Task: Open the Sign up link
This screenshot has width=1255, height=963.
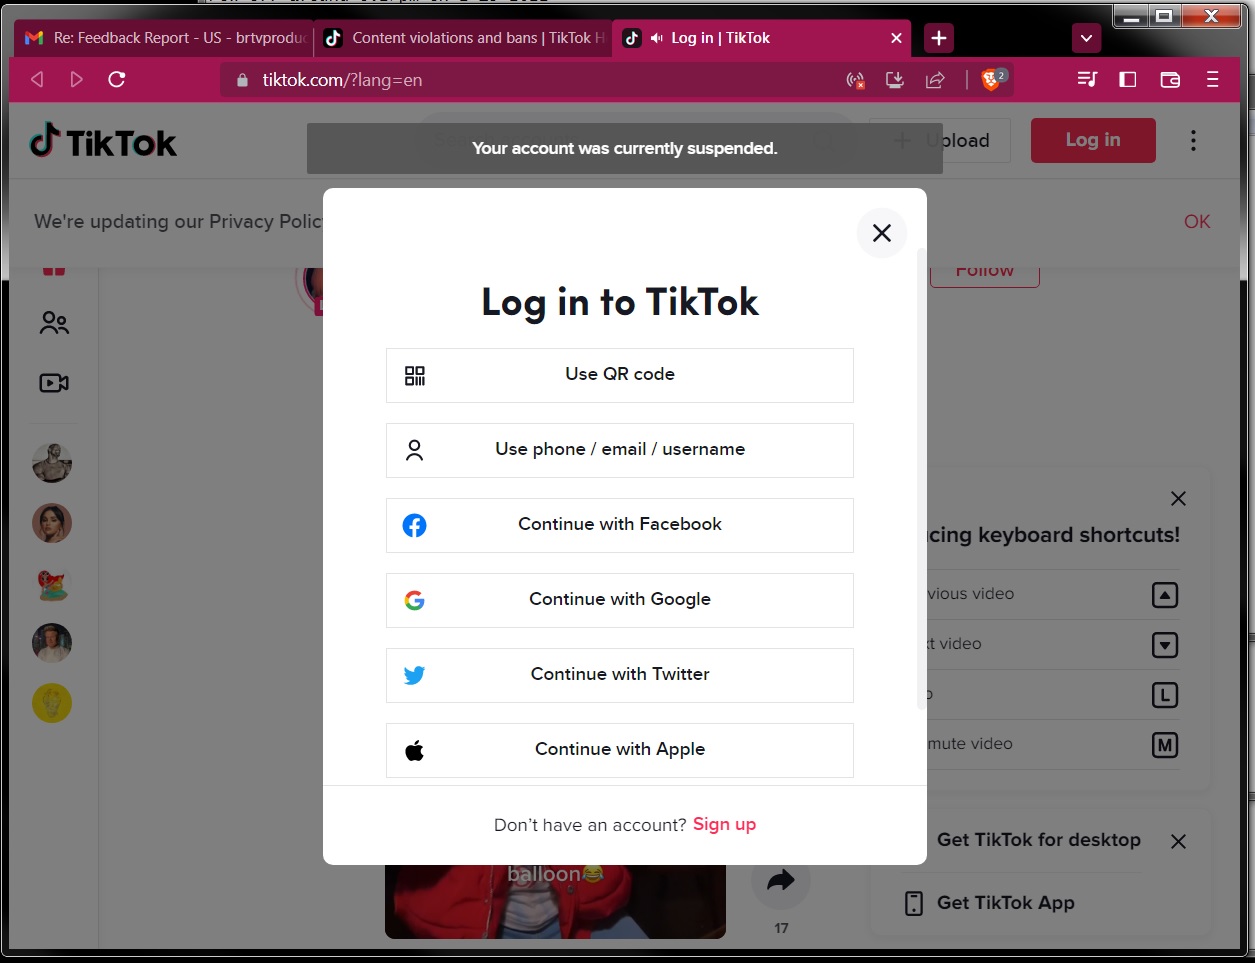Action: [x=724, y=824]
